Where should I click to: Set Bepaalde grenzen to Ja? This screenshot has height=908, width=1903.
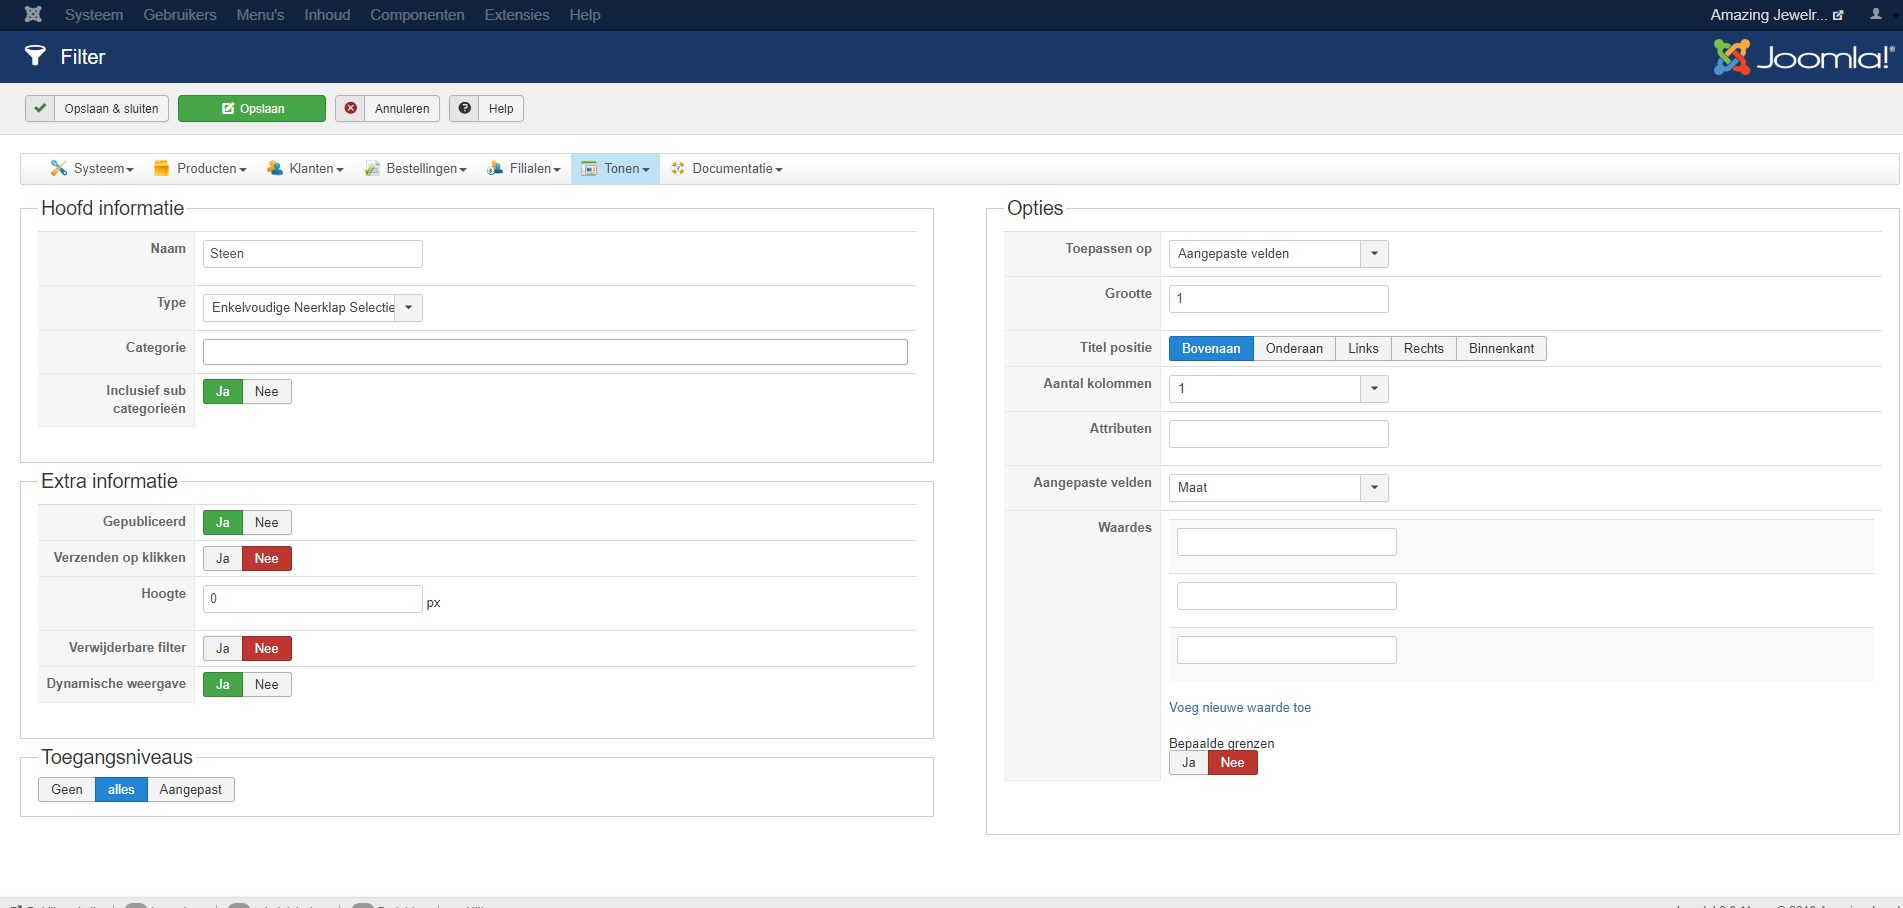pos(1188,762)
